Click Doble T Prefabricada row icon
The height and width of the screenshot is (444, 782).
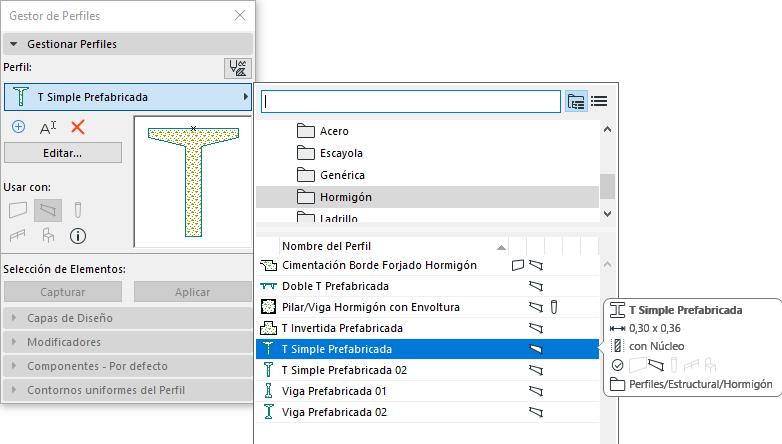point(268,286)
